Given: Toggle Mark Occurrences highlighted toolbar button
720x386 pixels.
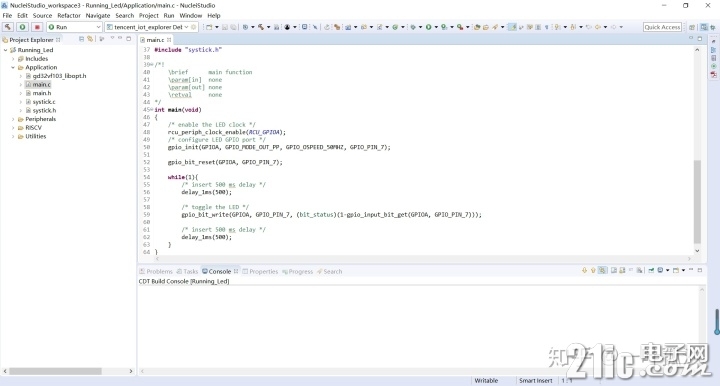Looking at the screenshot, I should [512, 27].
